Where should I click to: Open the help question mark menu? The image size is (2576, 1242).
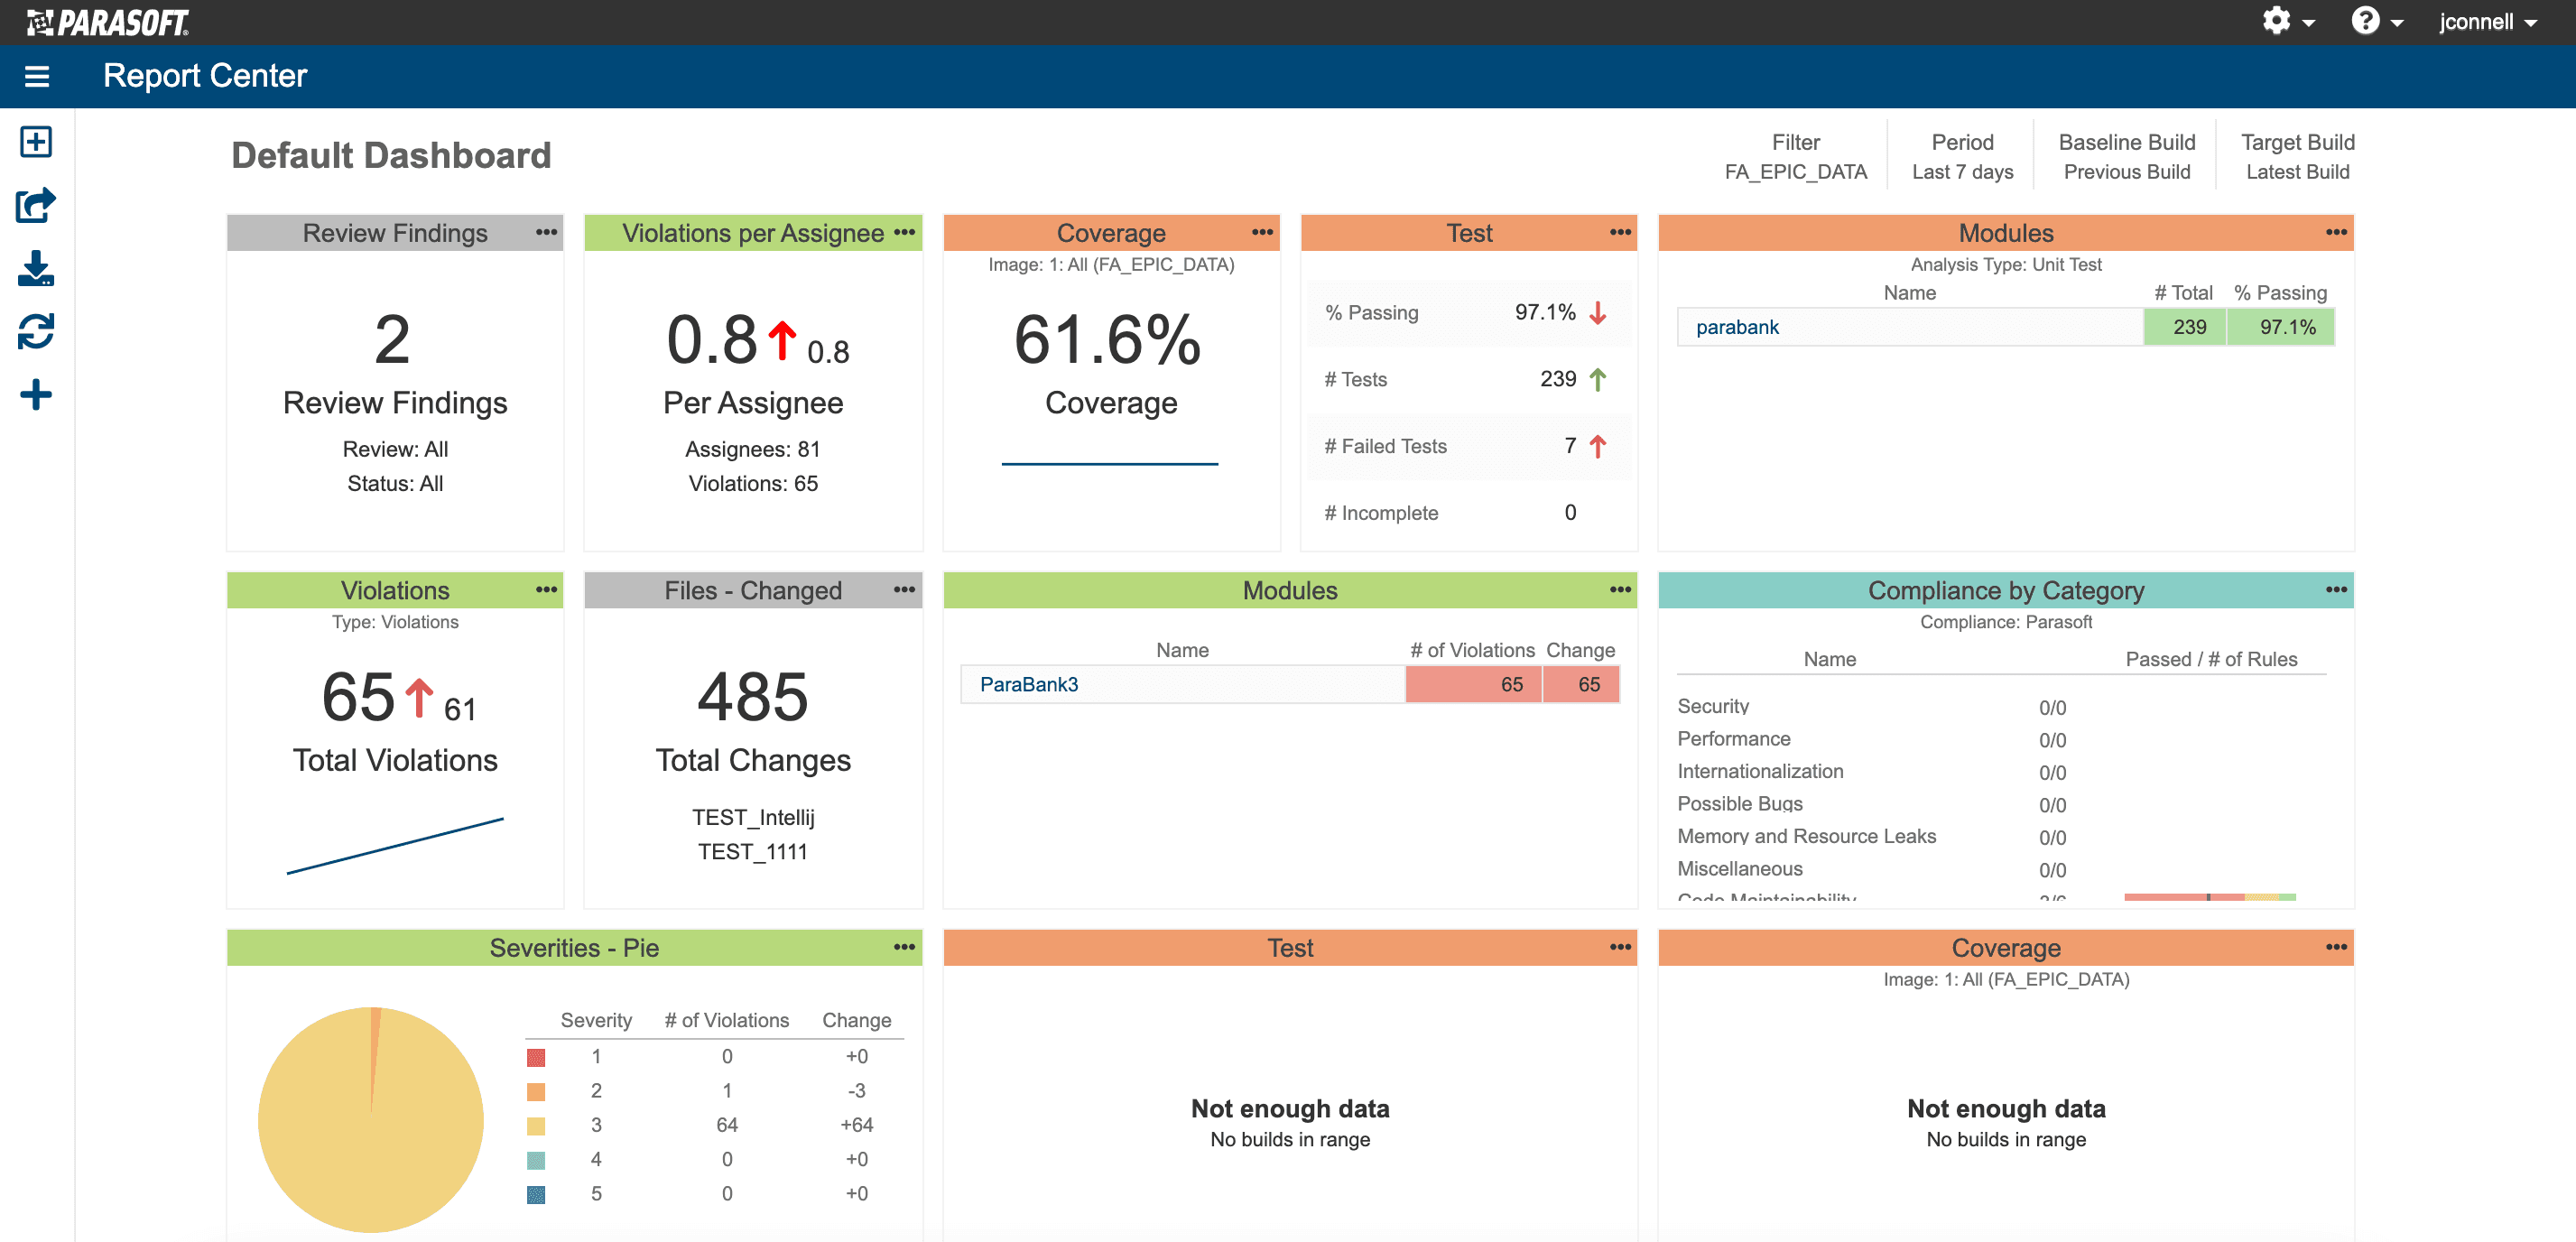pyautogui.click(x=2376, y=21)
